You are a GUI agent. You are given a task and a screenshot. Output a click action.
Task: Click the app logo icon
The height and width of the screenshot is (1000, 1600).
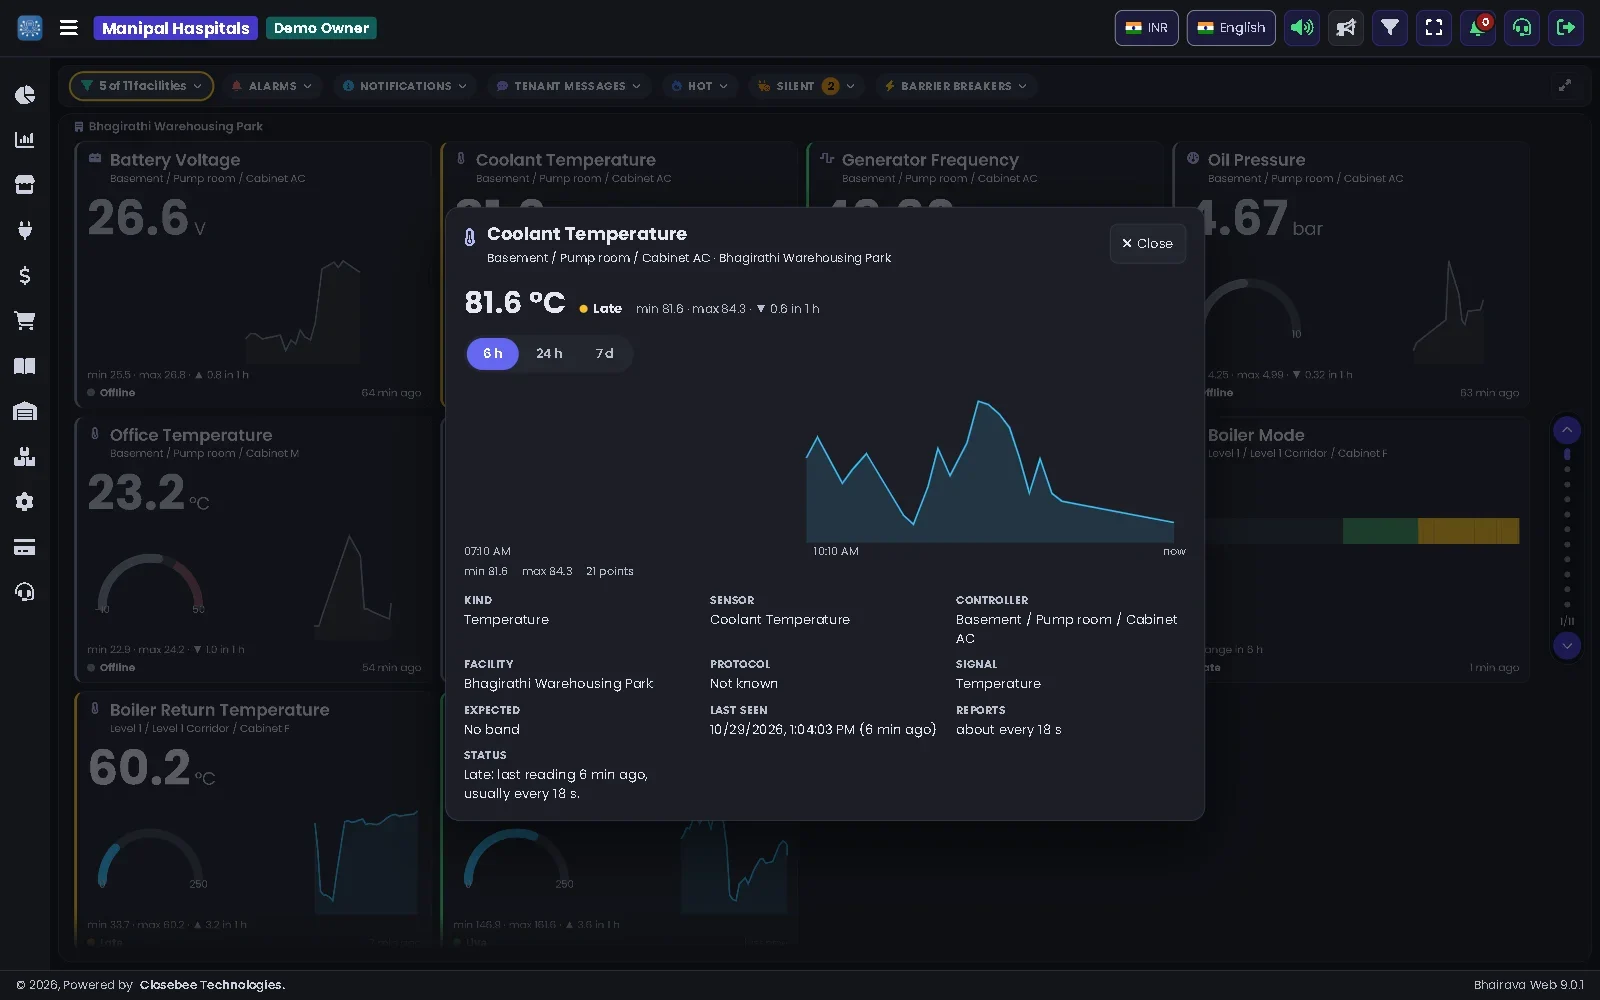pos(30,28)
